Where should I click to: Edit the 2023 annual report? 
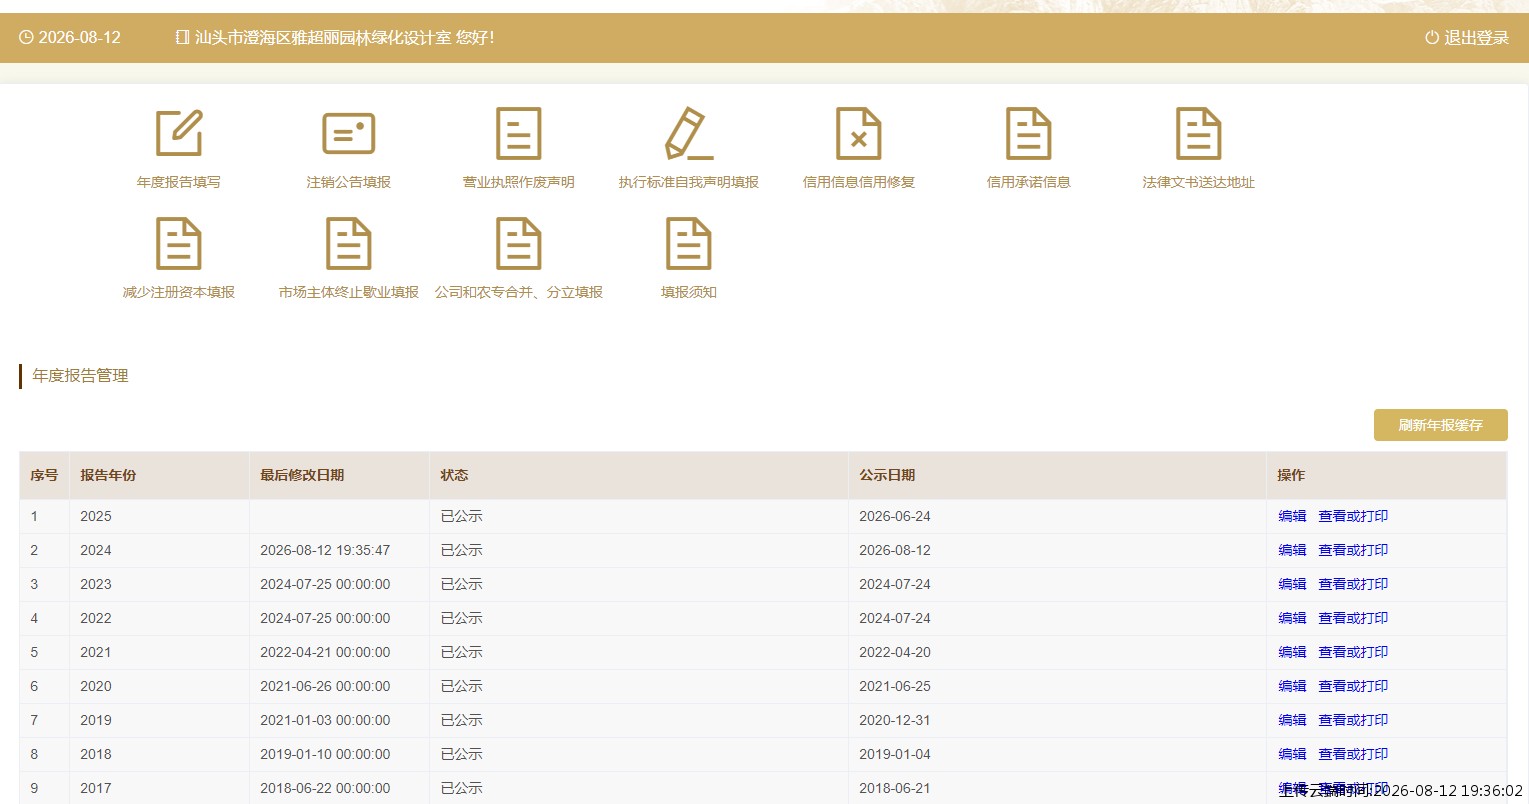[1292, 584]
